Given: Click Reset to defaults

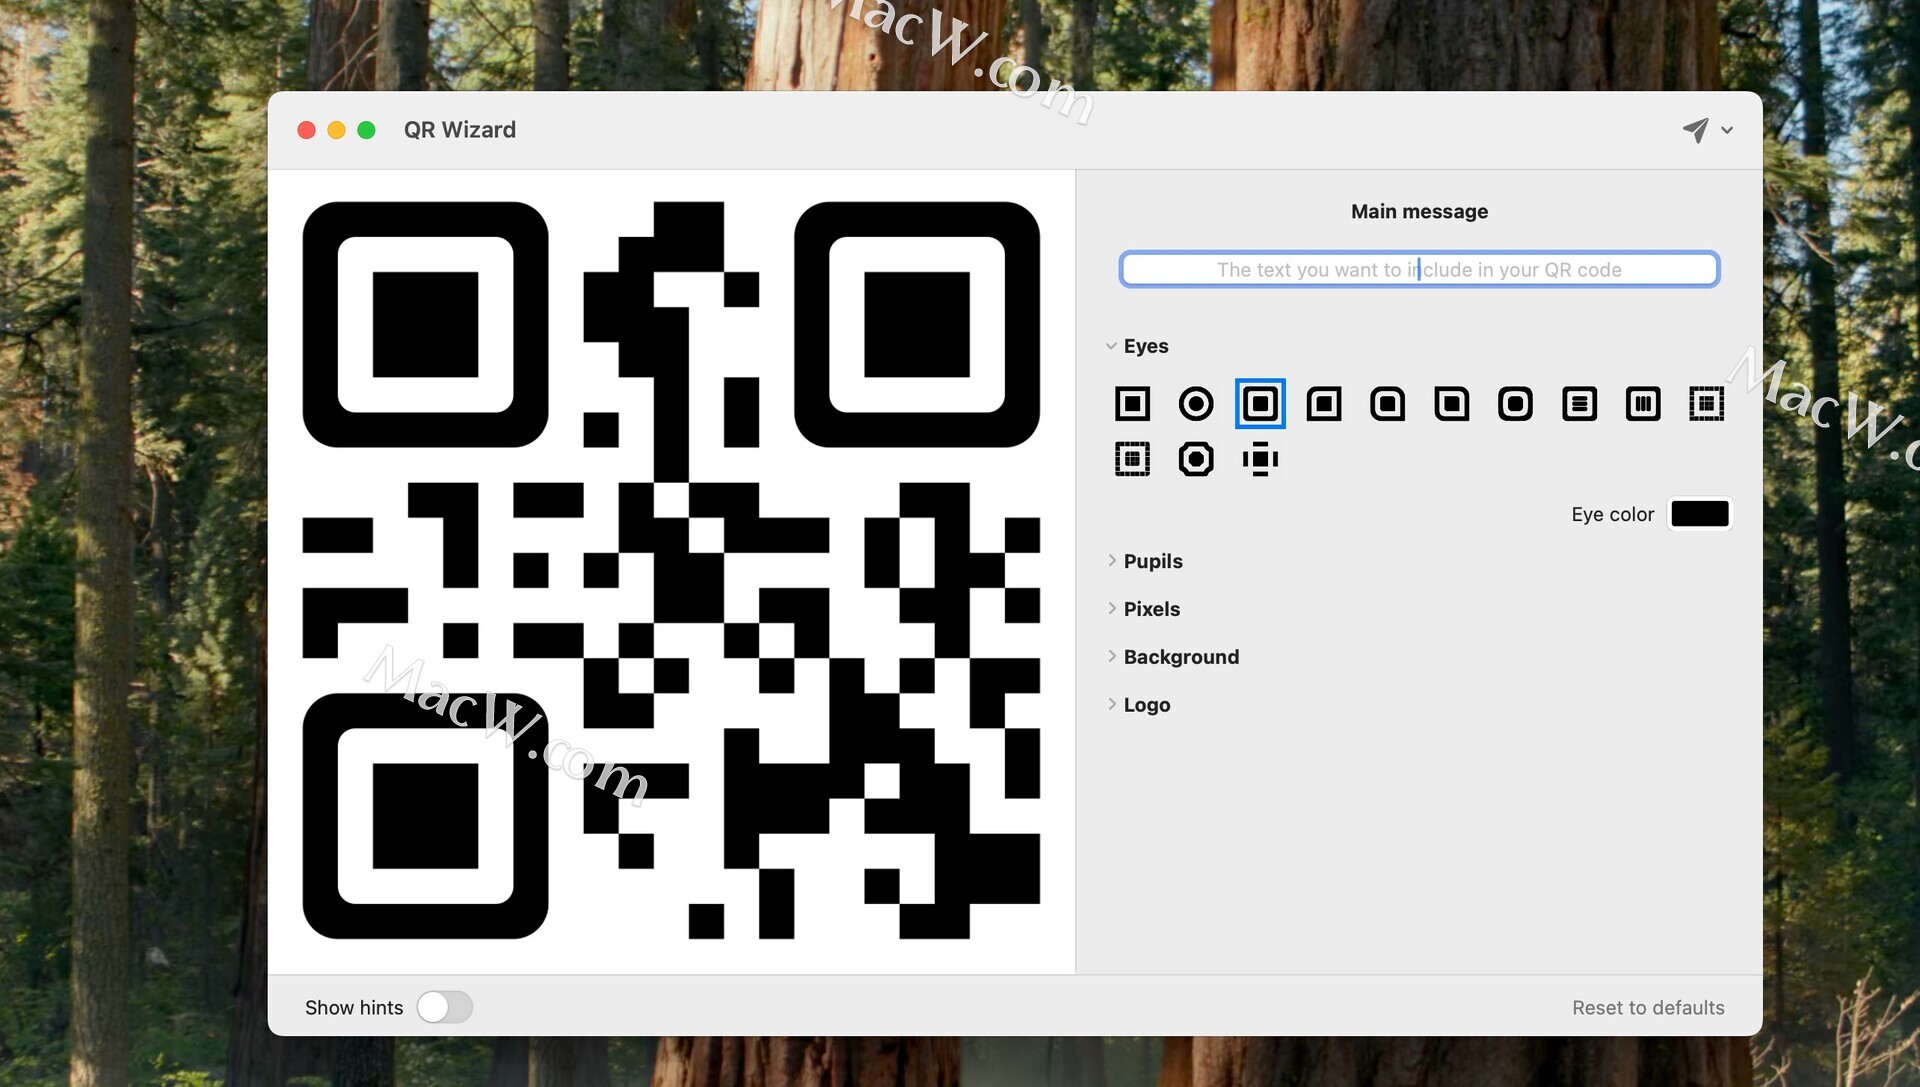Looking at the screenshot, I should tap(1648, 1008).
